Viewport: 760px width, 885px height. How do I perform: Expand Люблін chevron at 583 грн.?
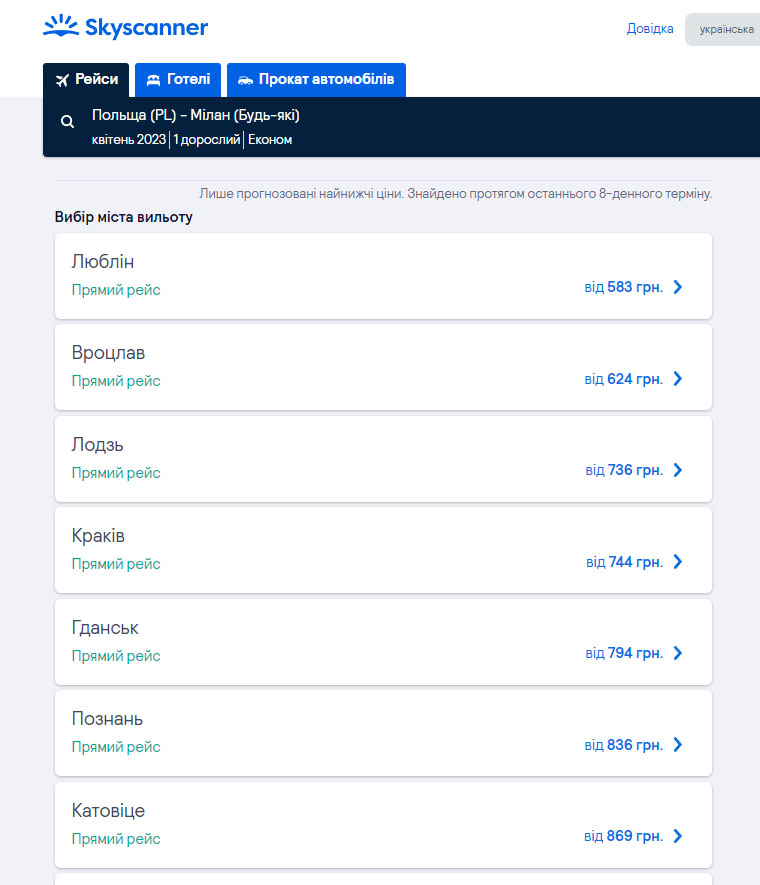pyautogui.click(x=678, y=287)
